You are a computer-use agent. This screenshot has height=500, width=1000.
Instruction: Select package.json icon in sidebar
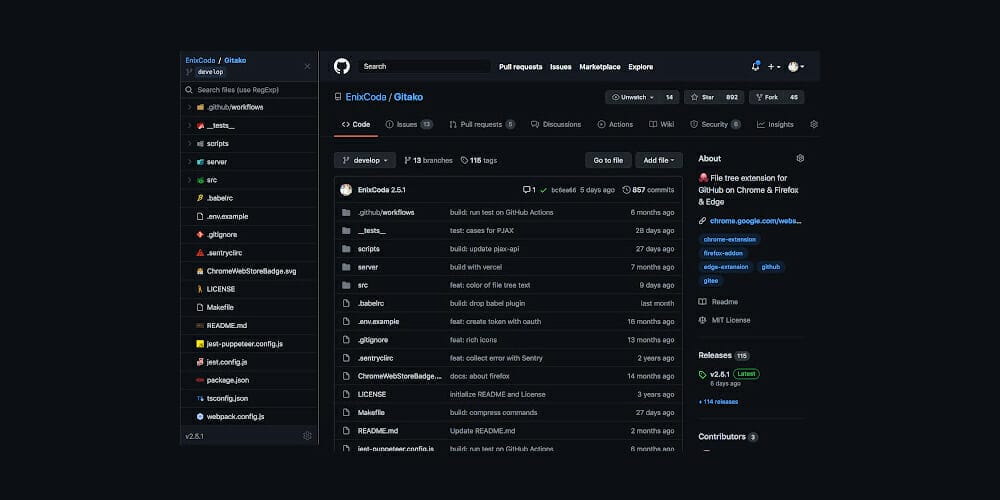pos(200,380)
